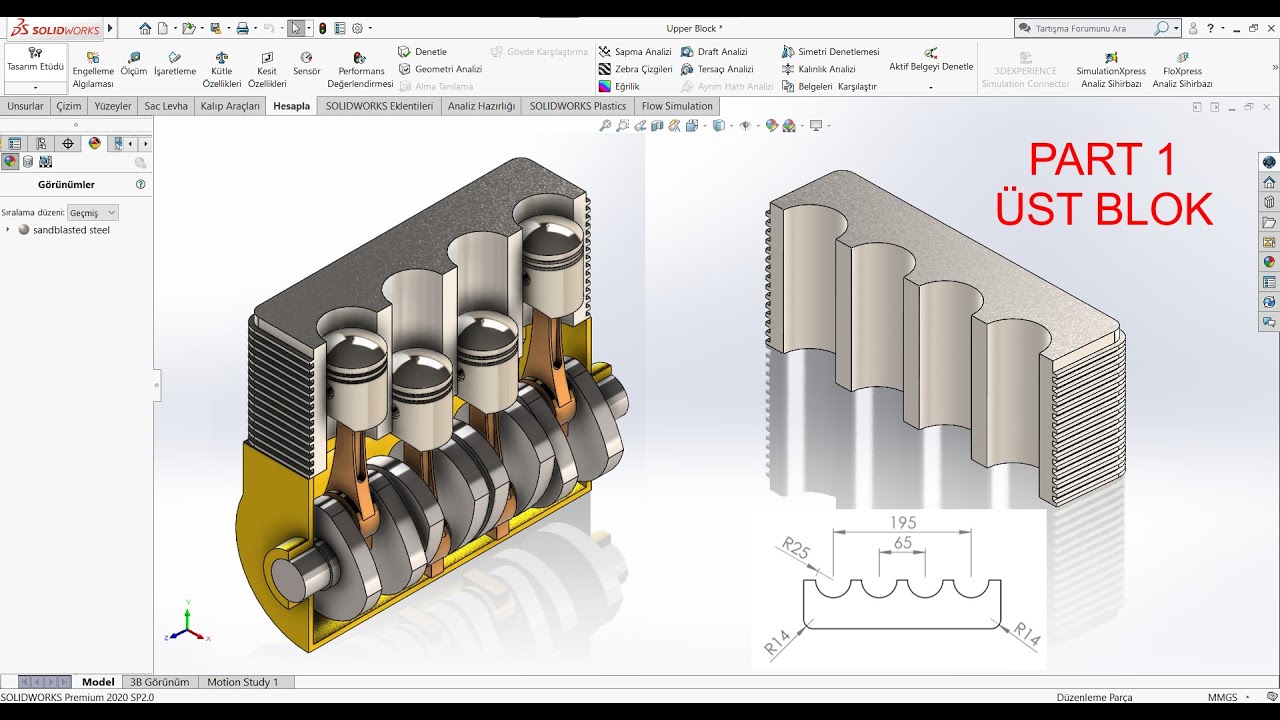Screen dimensions: 1280x720
Task: Open Kütle Özellikleri mass properties
Action: (x=222, y=70)
